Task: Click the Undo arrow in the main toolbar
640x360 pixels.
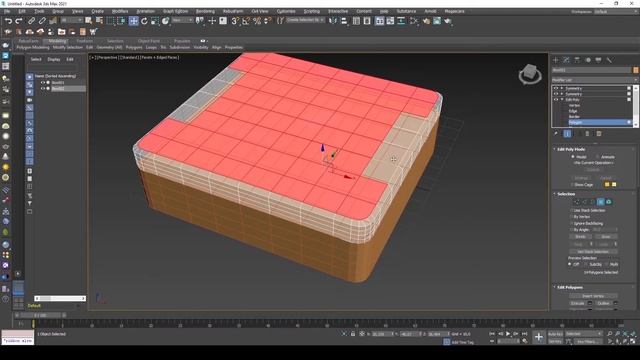Action: [x=8, y=21]
